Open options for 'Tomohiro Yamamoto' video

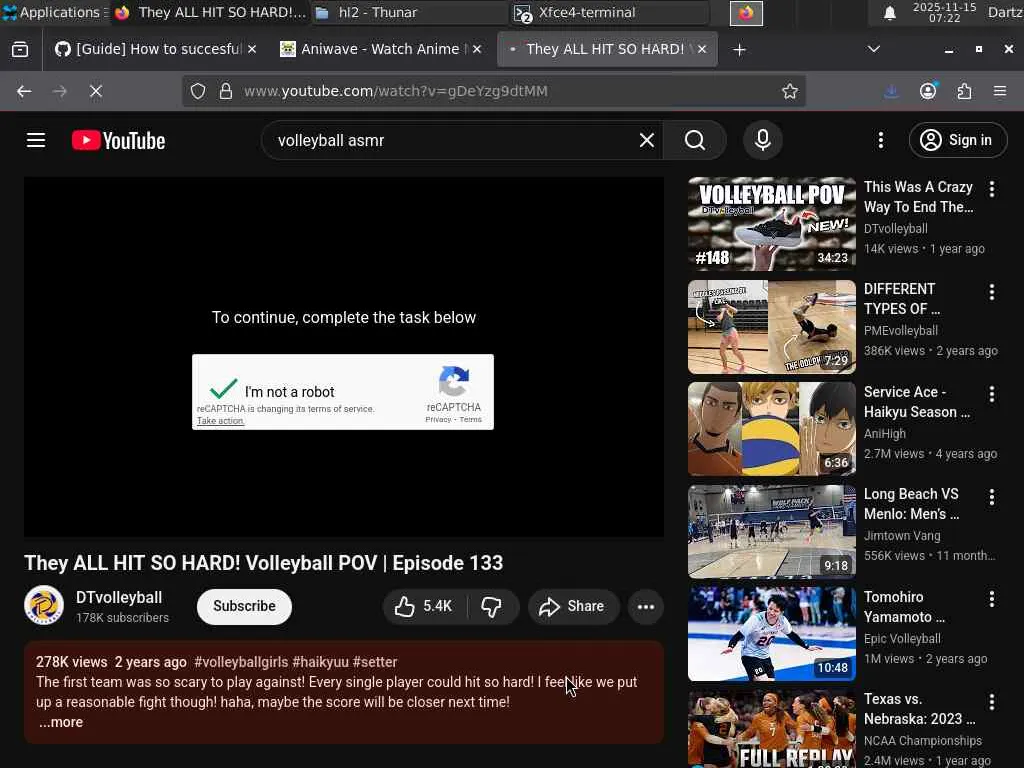(991, 600)
